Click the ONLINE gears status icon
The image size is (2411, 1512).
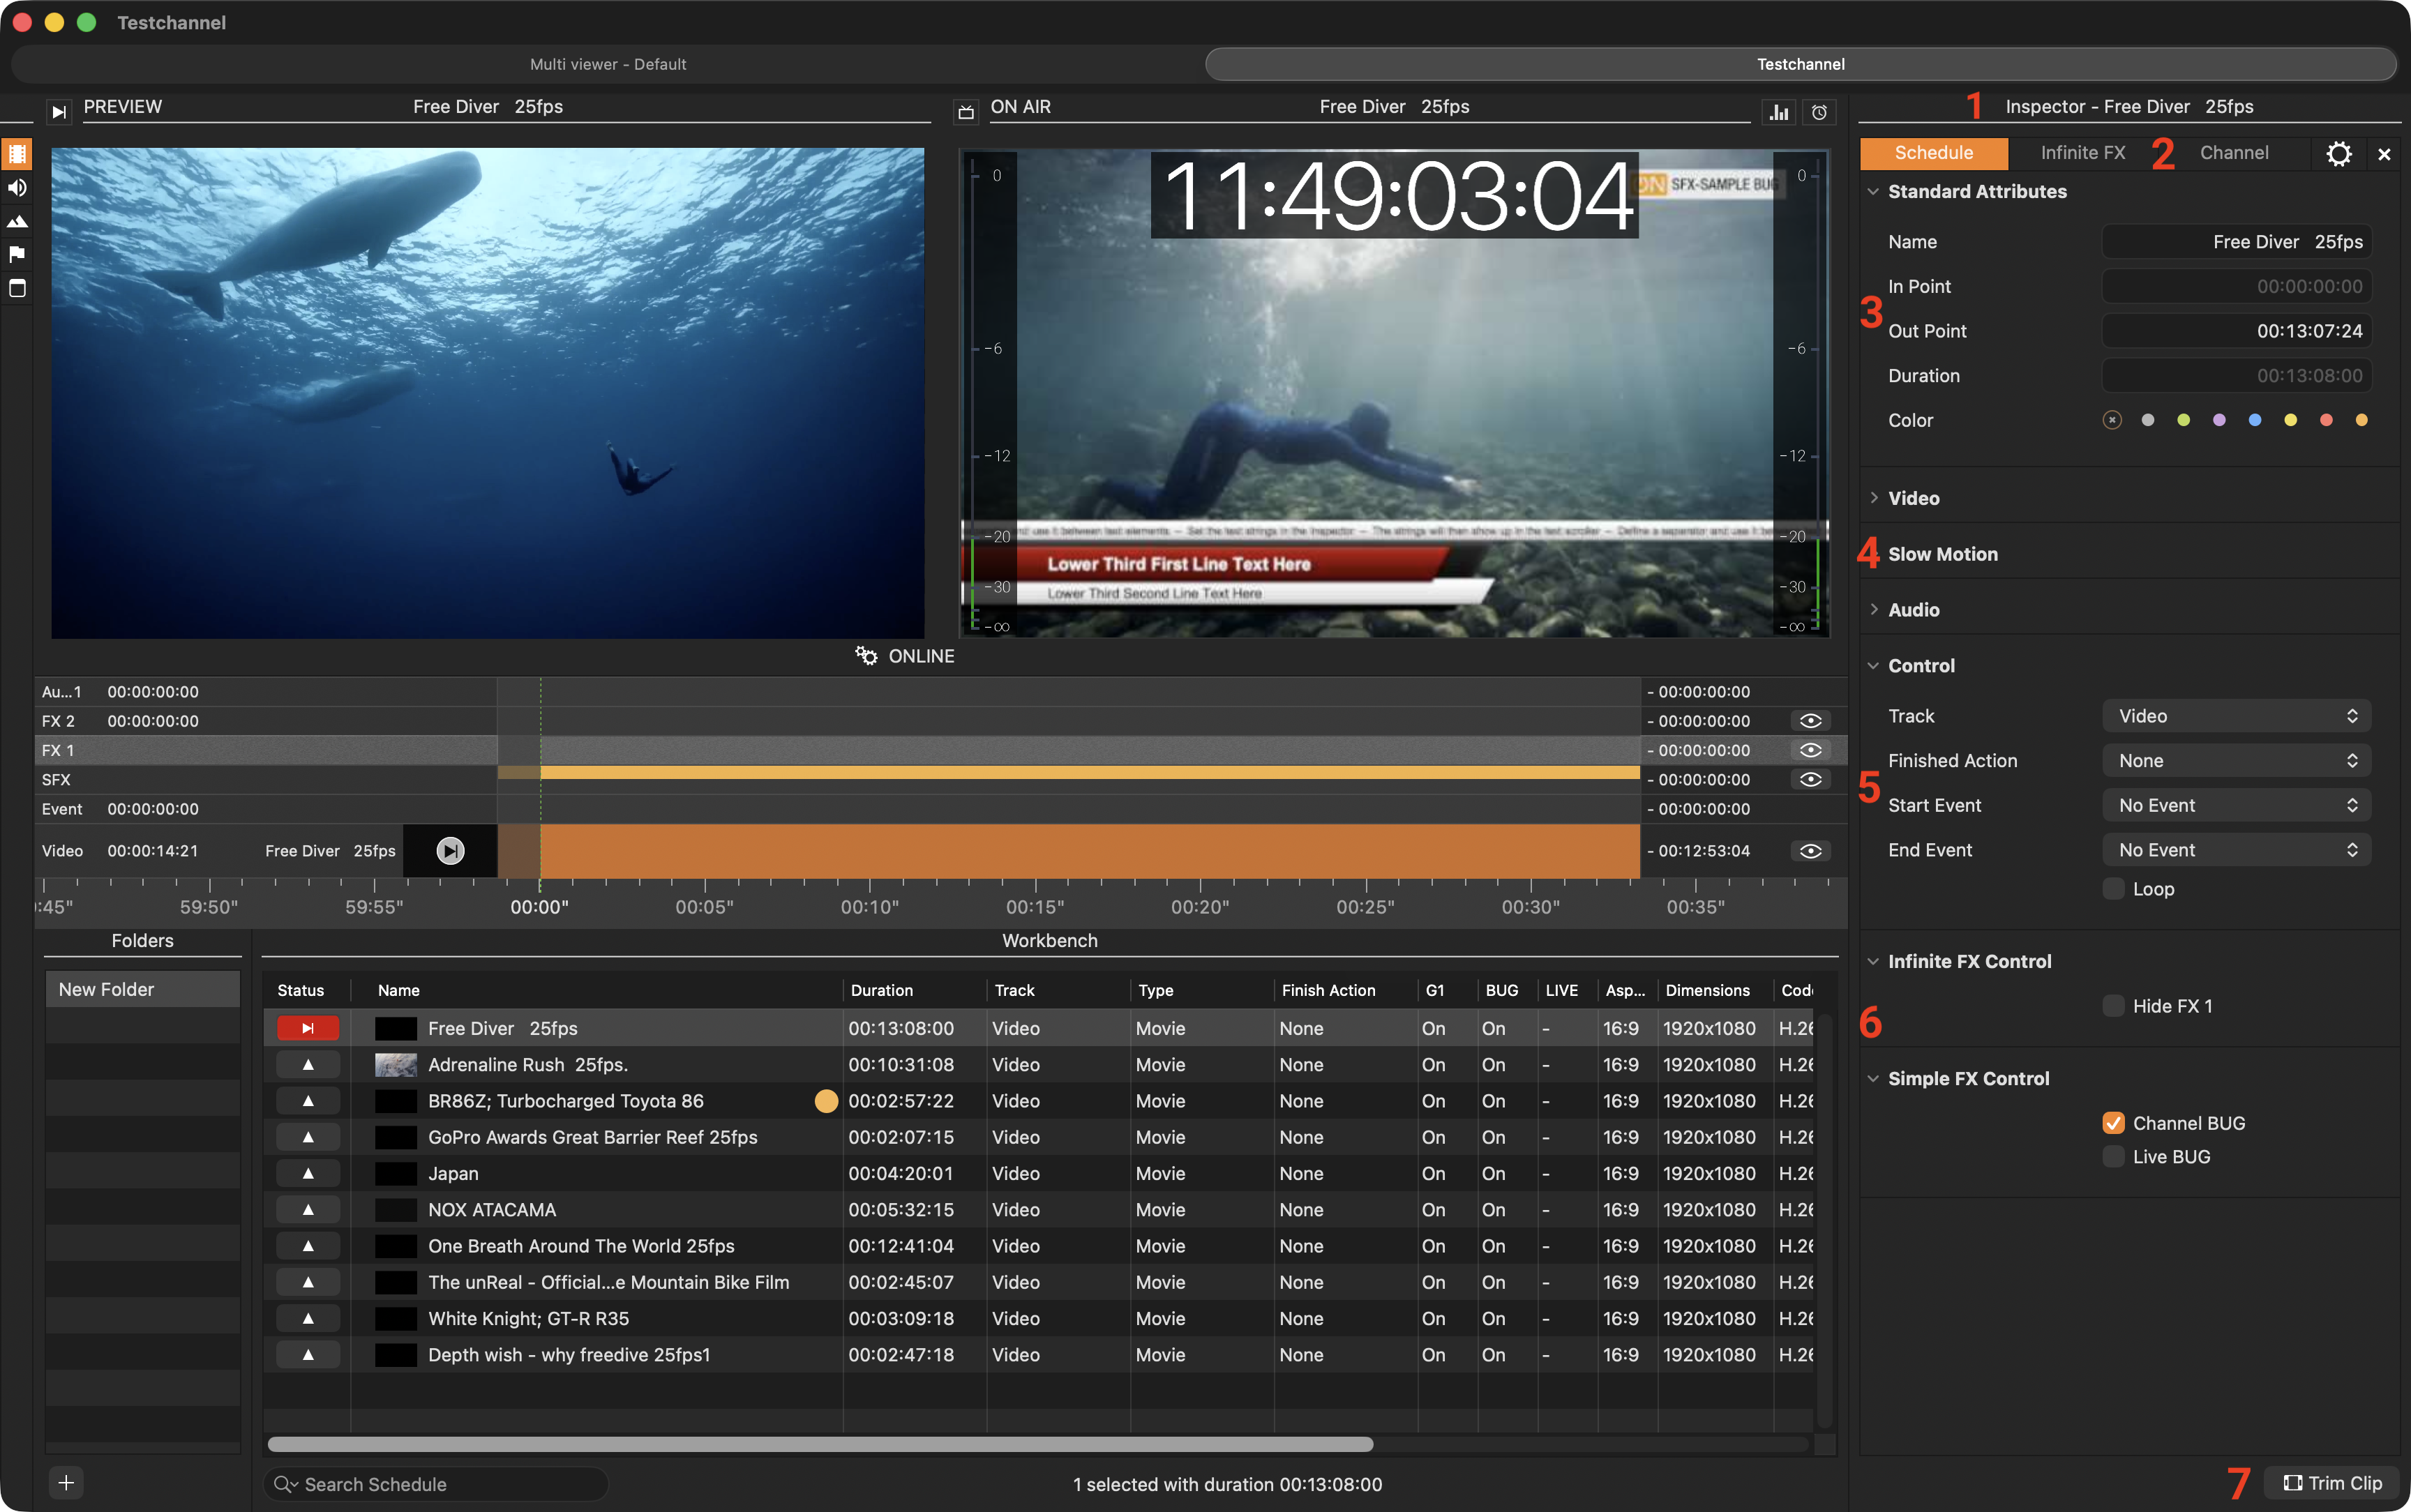866,656
